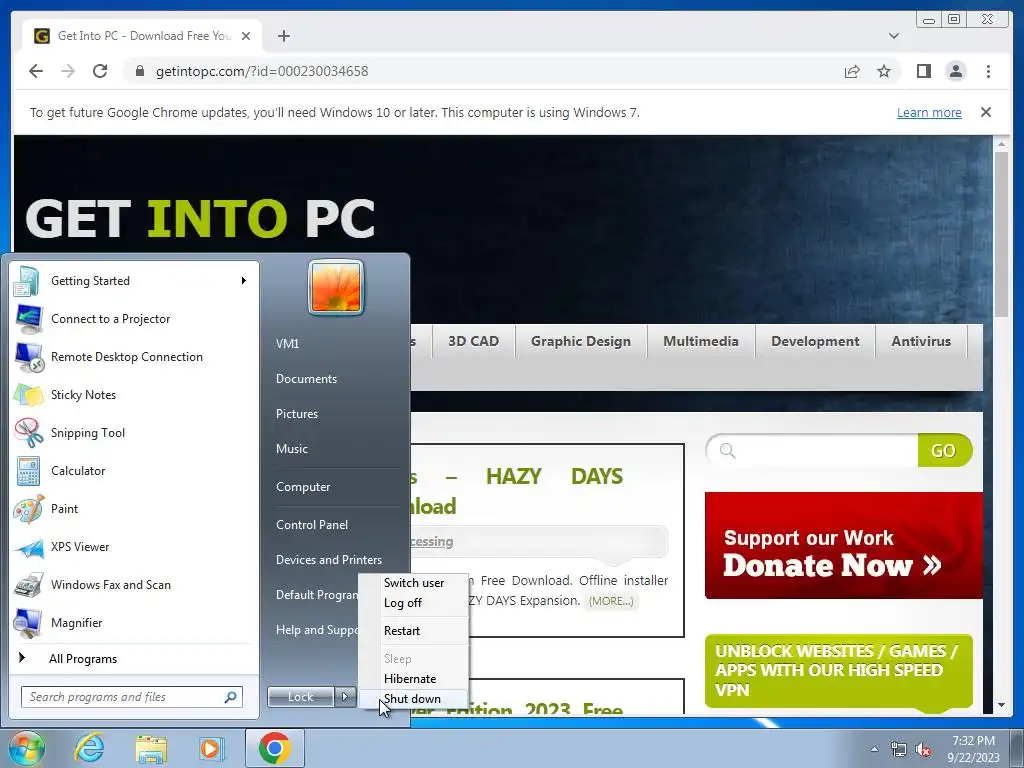Open Multimedia category
1024x768 pixels.
[x=701, y=342]
